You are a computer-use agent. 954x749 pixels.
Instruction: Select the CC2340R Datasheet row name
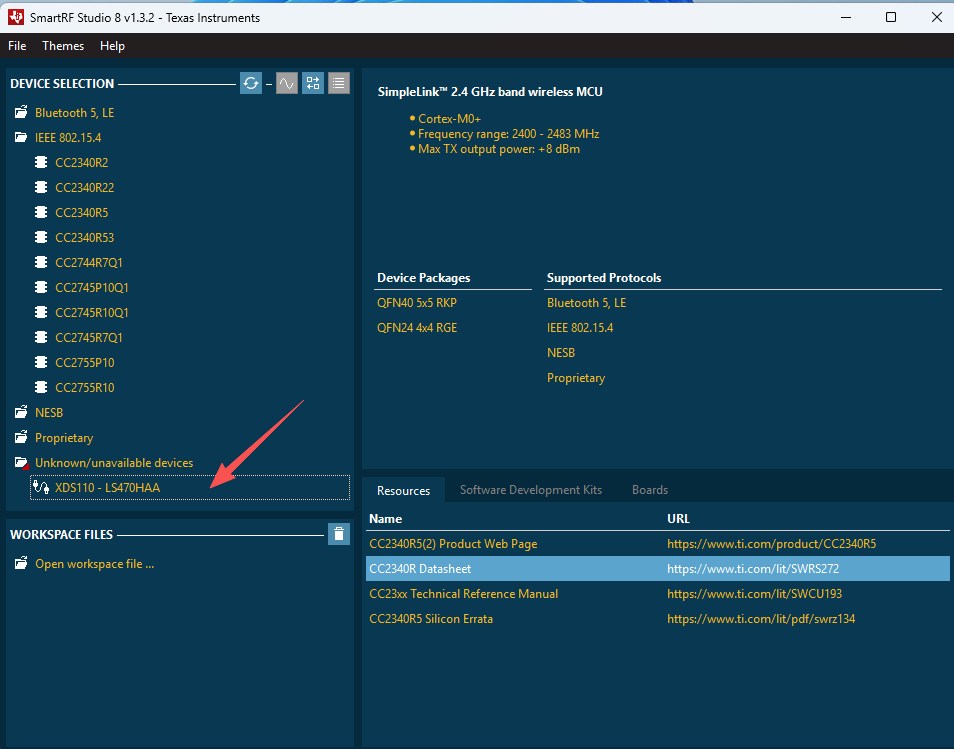420,568
